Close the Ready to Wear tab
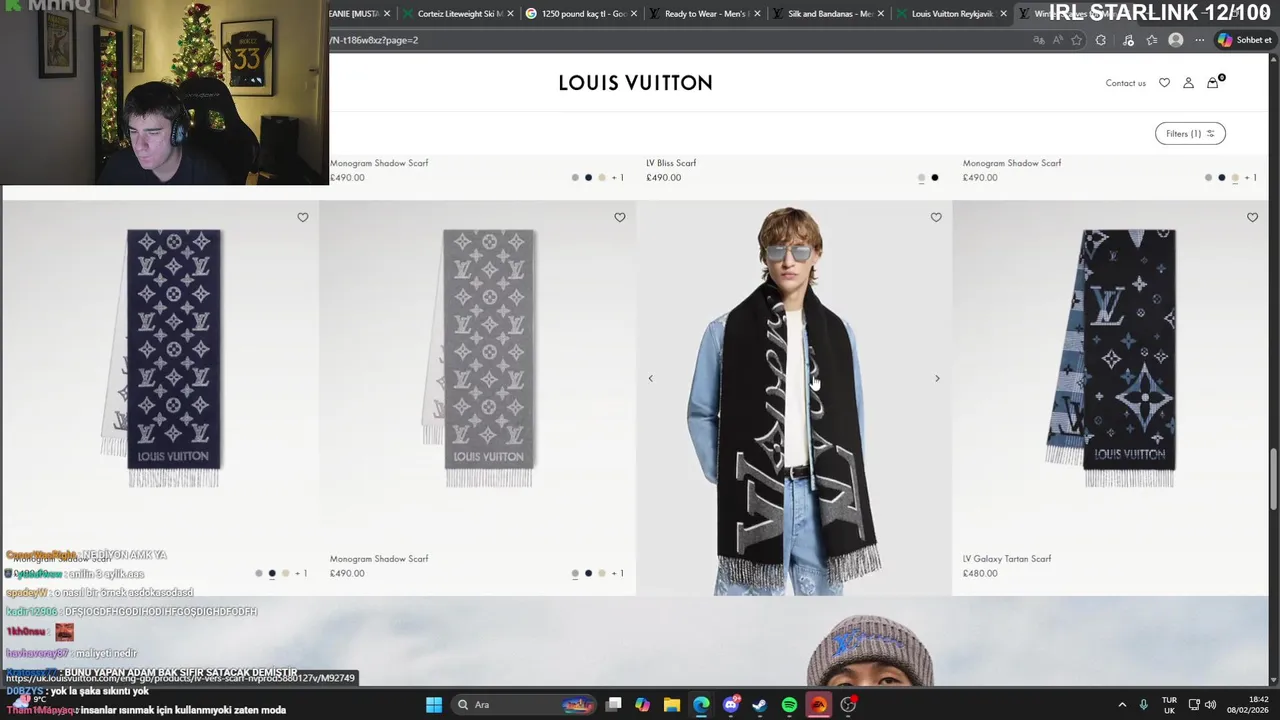The height and width of the screenshot is (720, 1280). point(757,14)
